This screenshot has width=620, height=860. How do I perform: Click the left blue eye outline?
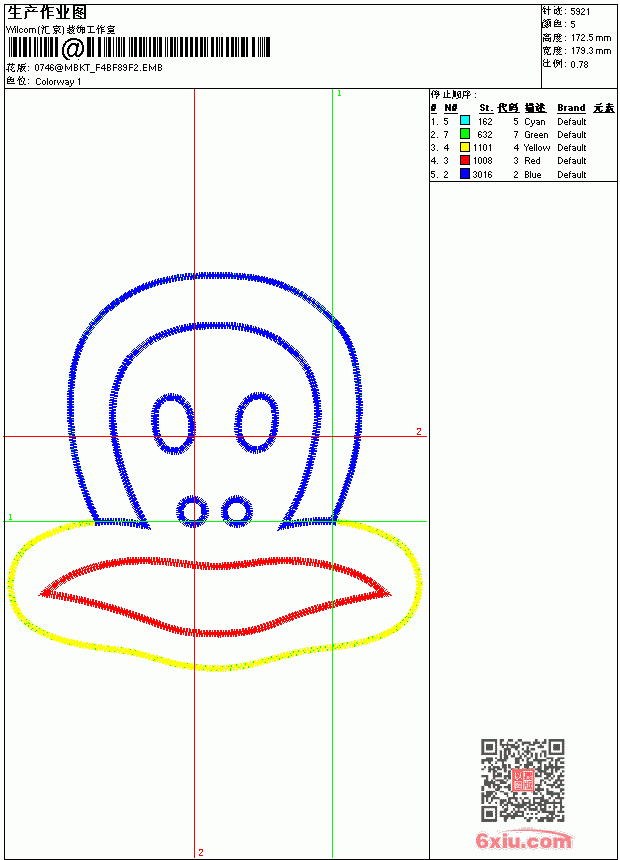tap(173, 423)
